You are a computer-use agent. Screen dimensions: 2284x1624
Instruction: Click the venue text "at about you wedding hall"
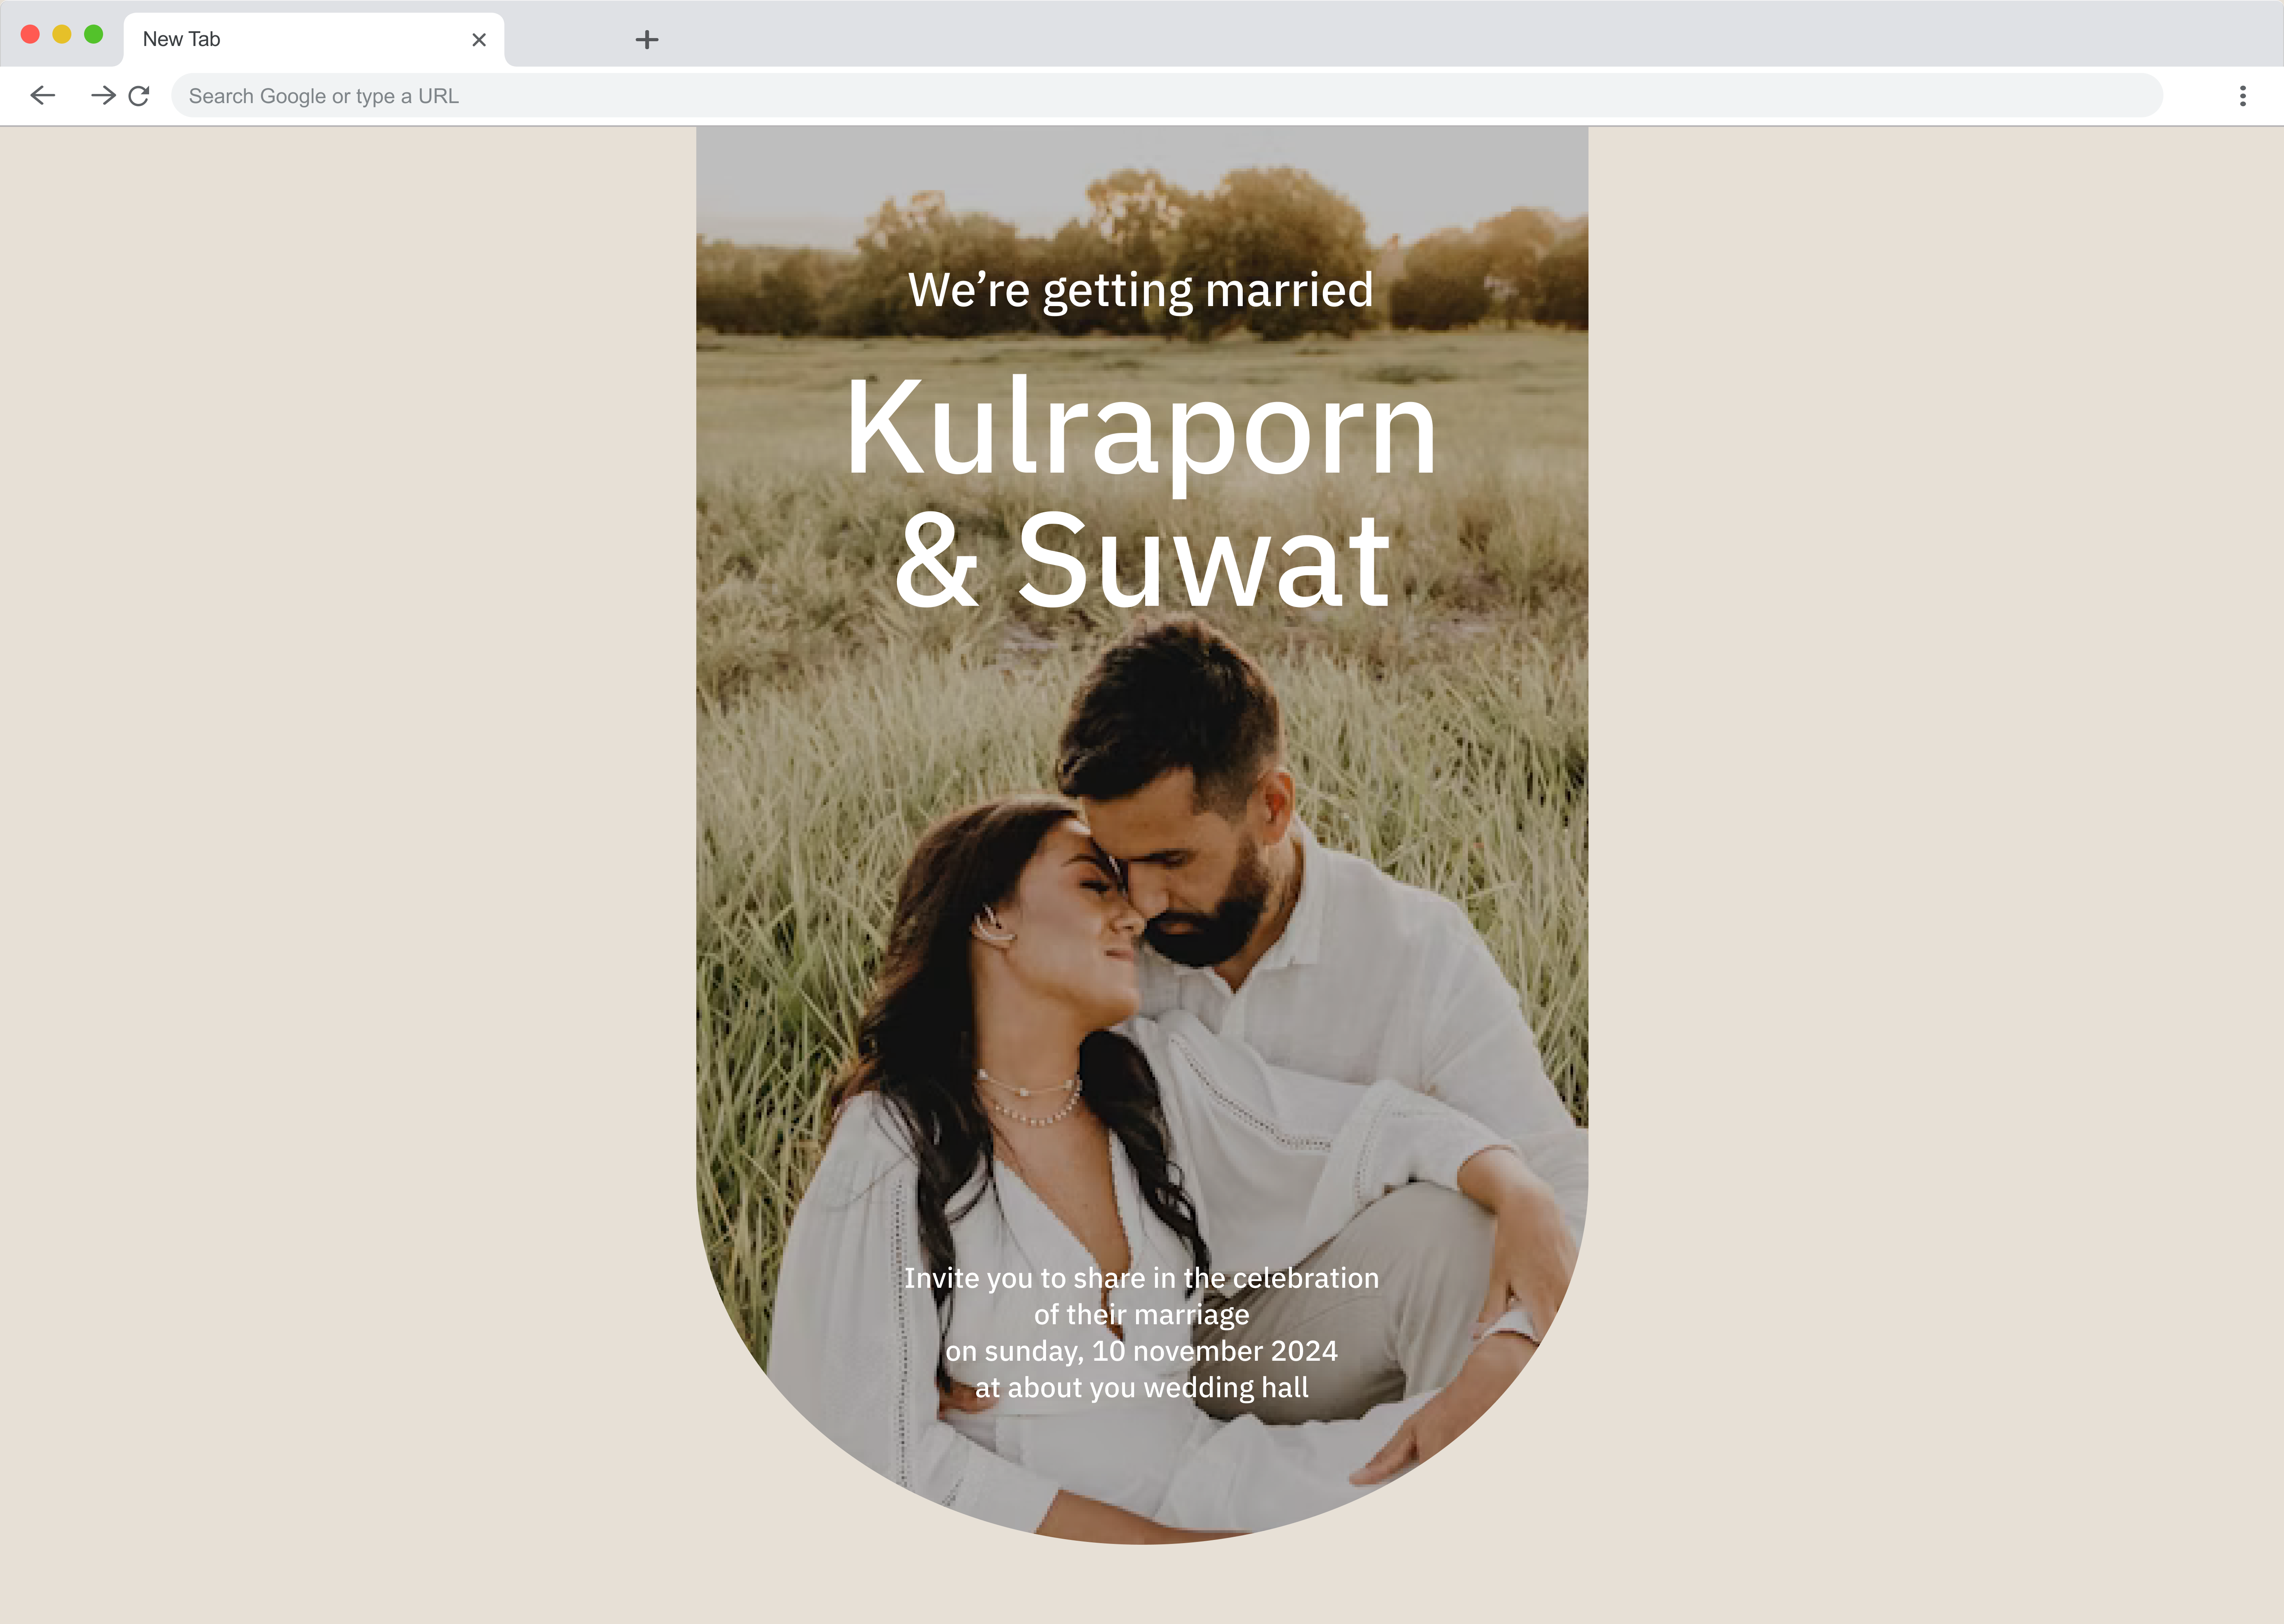pyautogui.click(x=1141, y=1388)
